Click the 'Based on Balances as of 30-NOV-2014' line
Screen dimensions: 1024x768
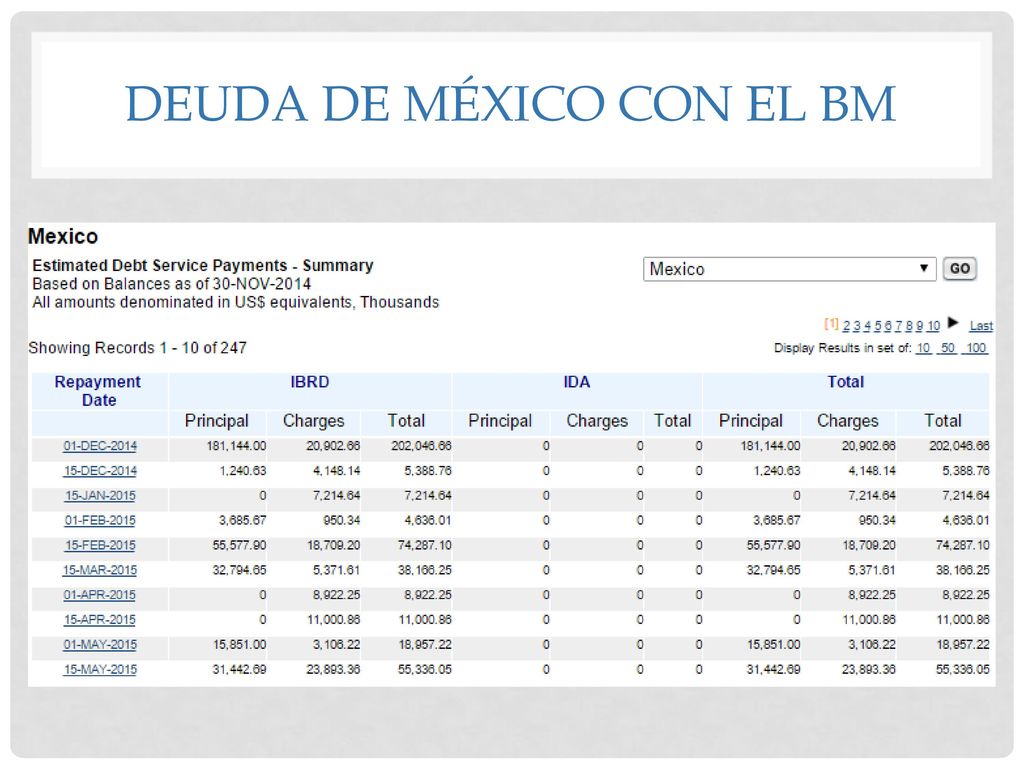tap(172, 284)
